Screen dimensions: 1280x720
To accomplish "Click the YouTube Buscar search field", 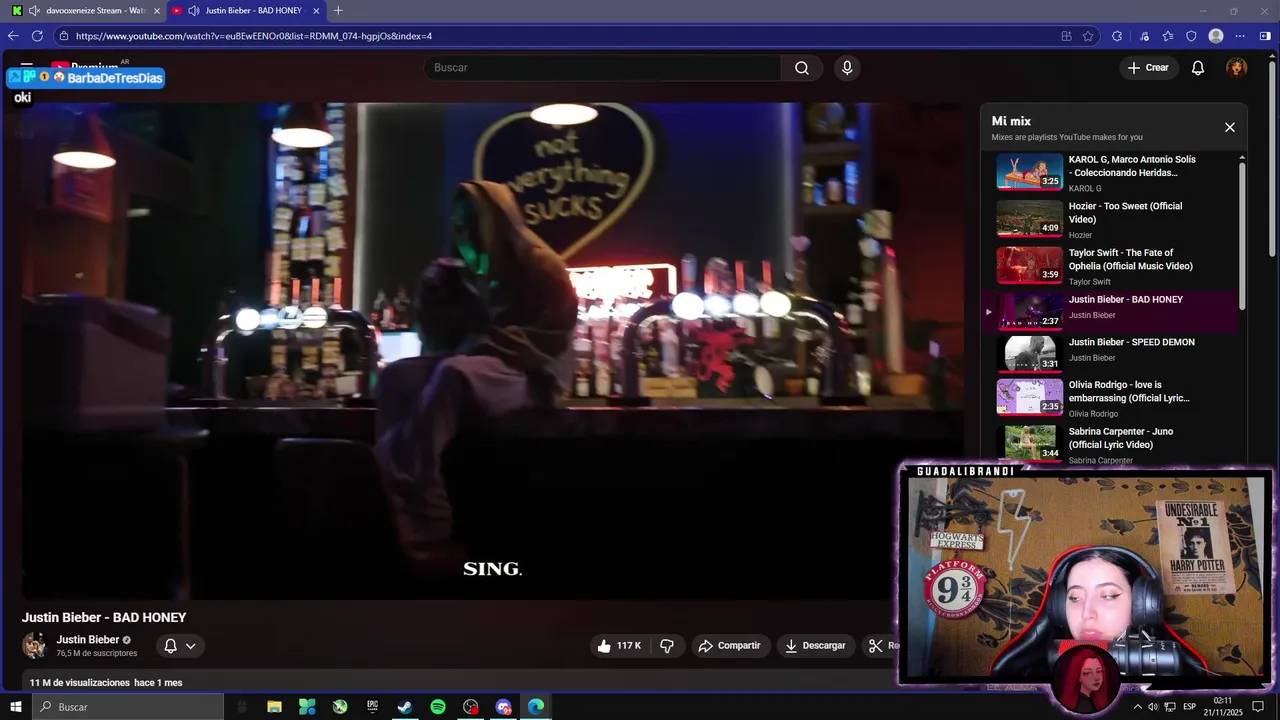I will [603, 68].
